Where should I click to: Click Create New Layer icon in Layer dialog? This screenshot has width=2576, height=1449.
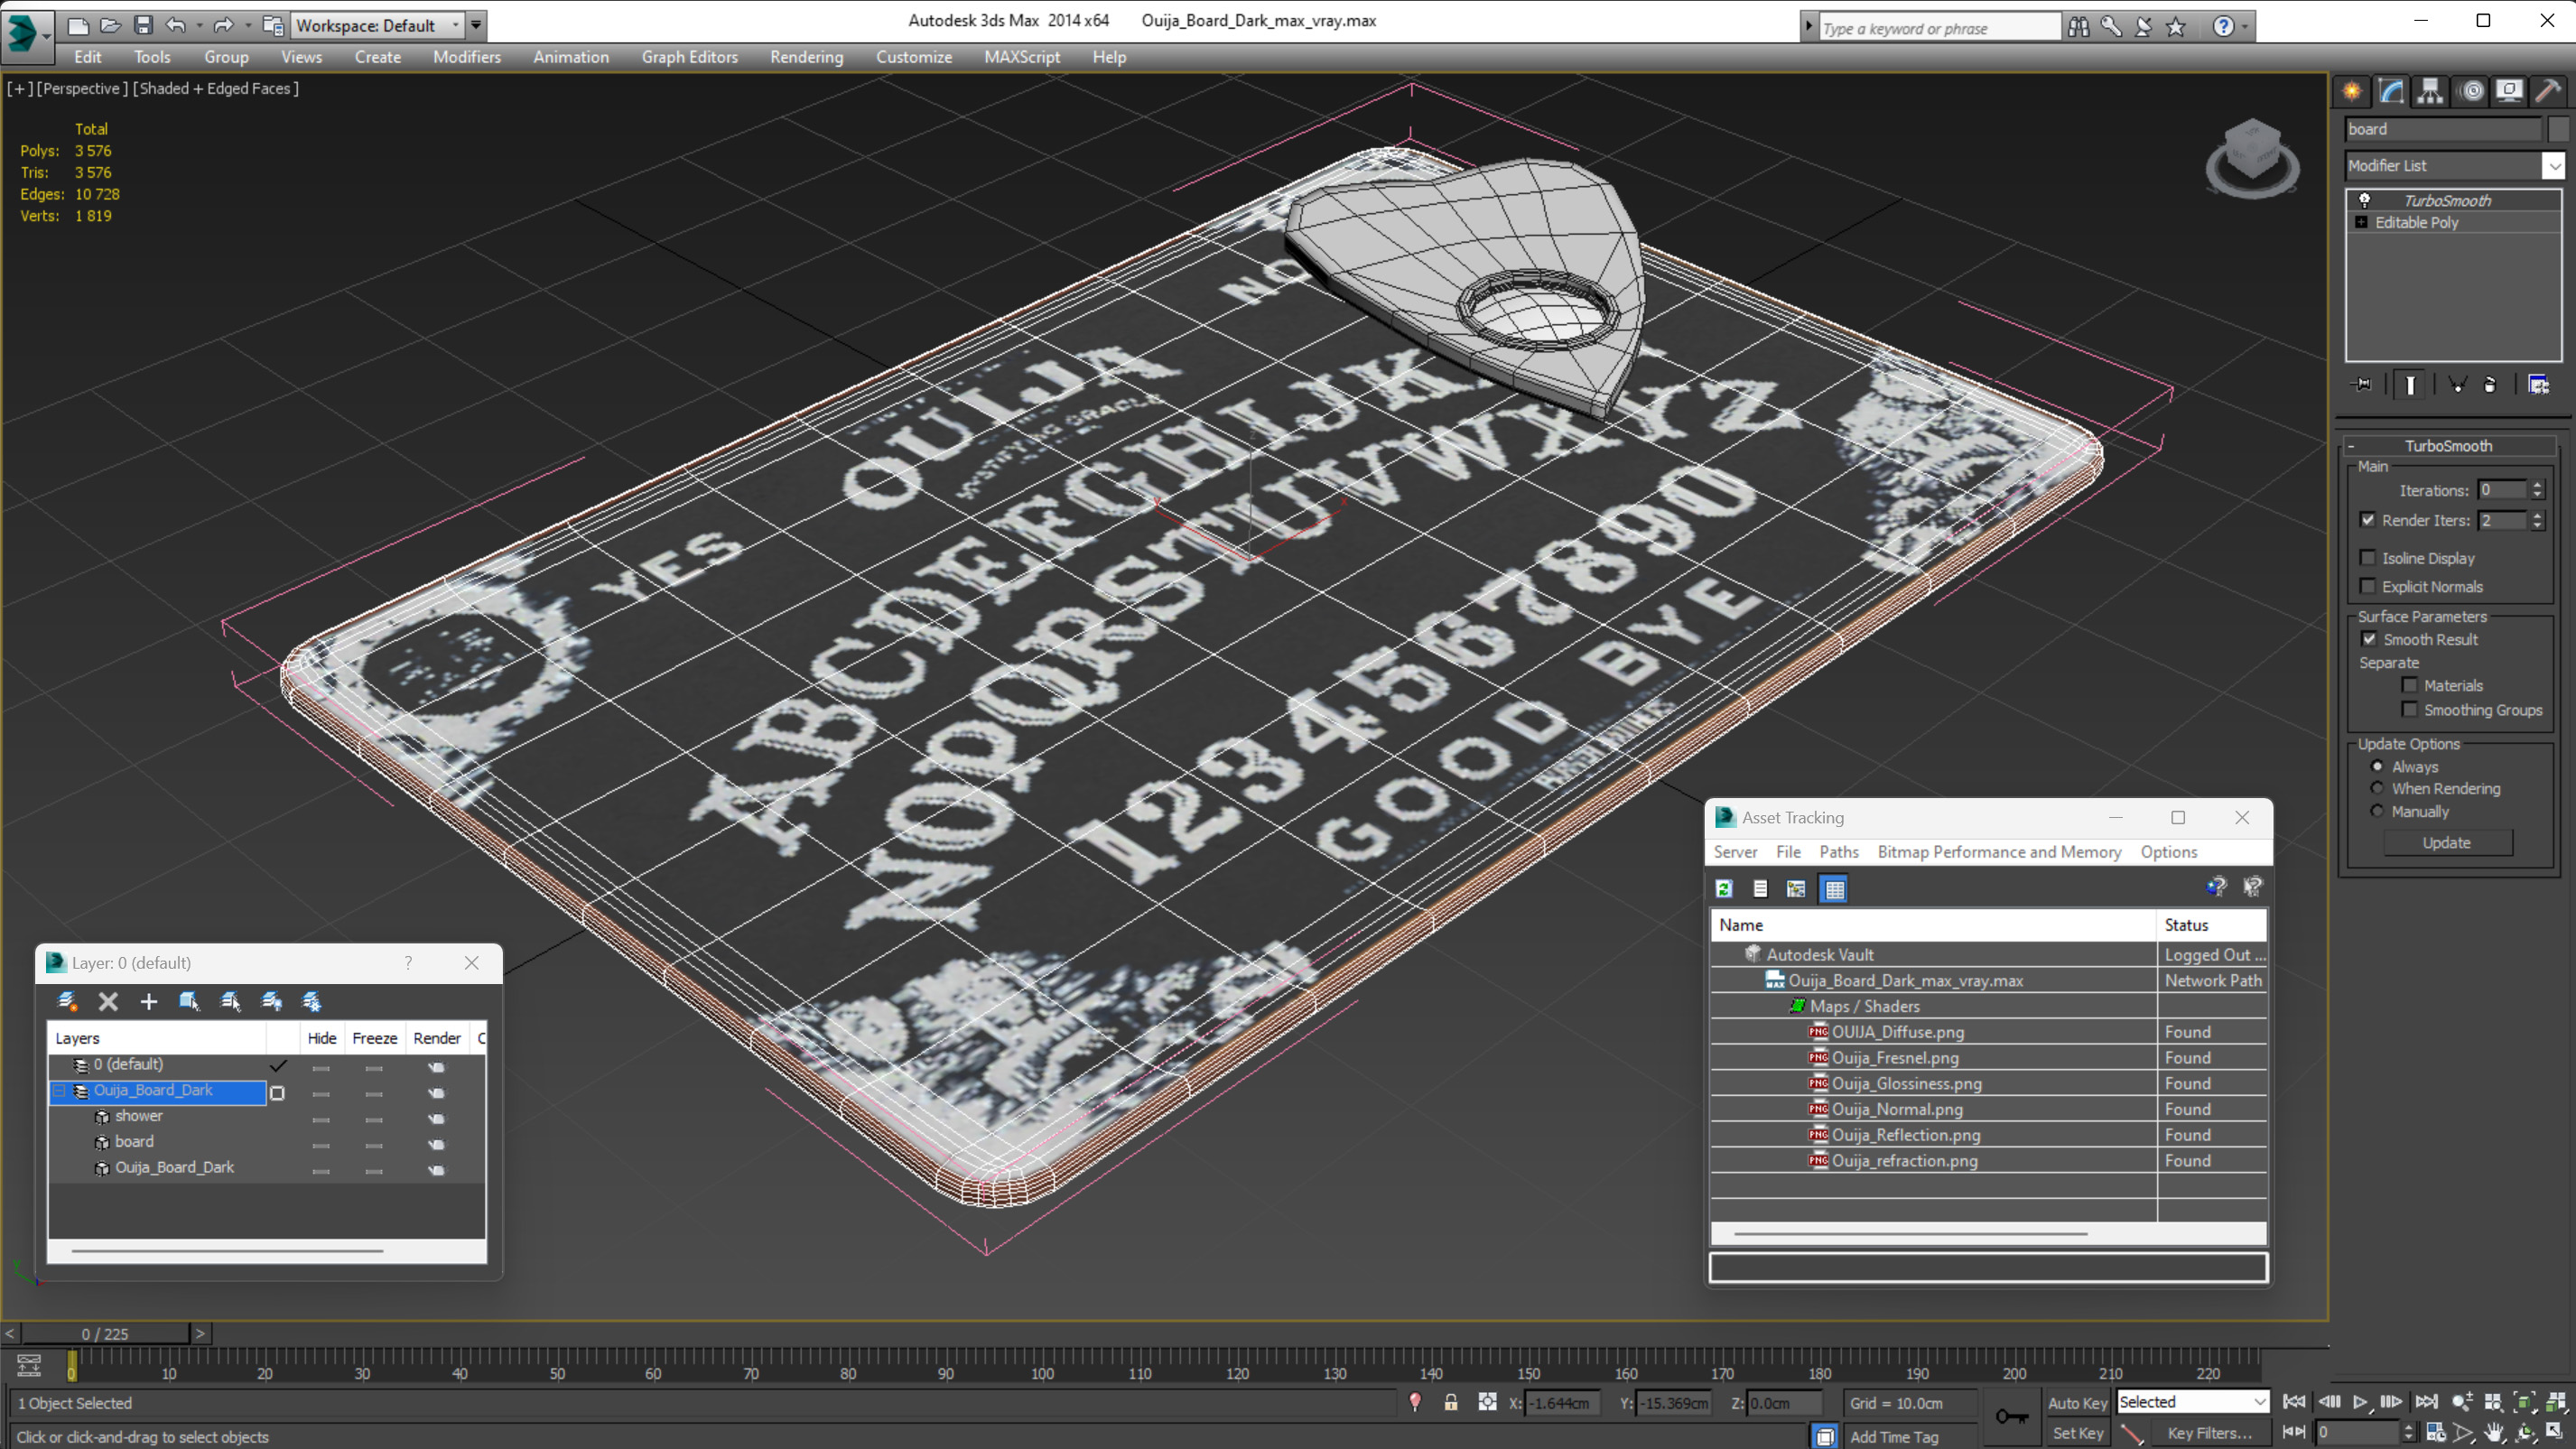point(67,1001)
